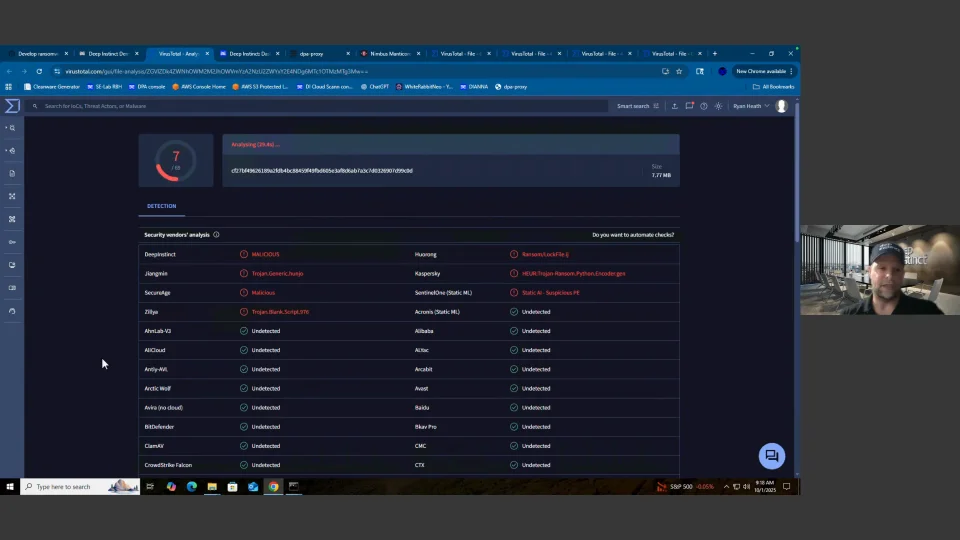This screenshot has height=540, width=960.
Task: Click the file document icon in sidebar
Action: click(12, 173)
